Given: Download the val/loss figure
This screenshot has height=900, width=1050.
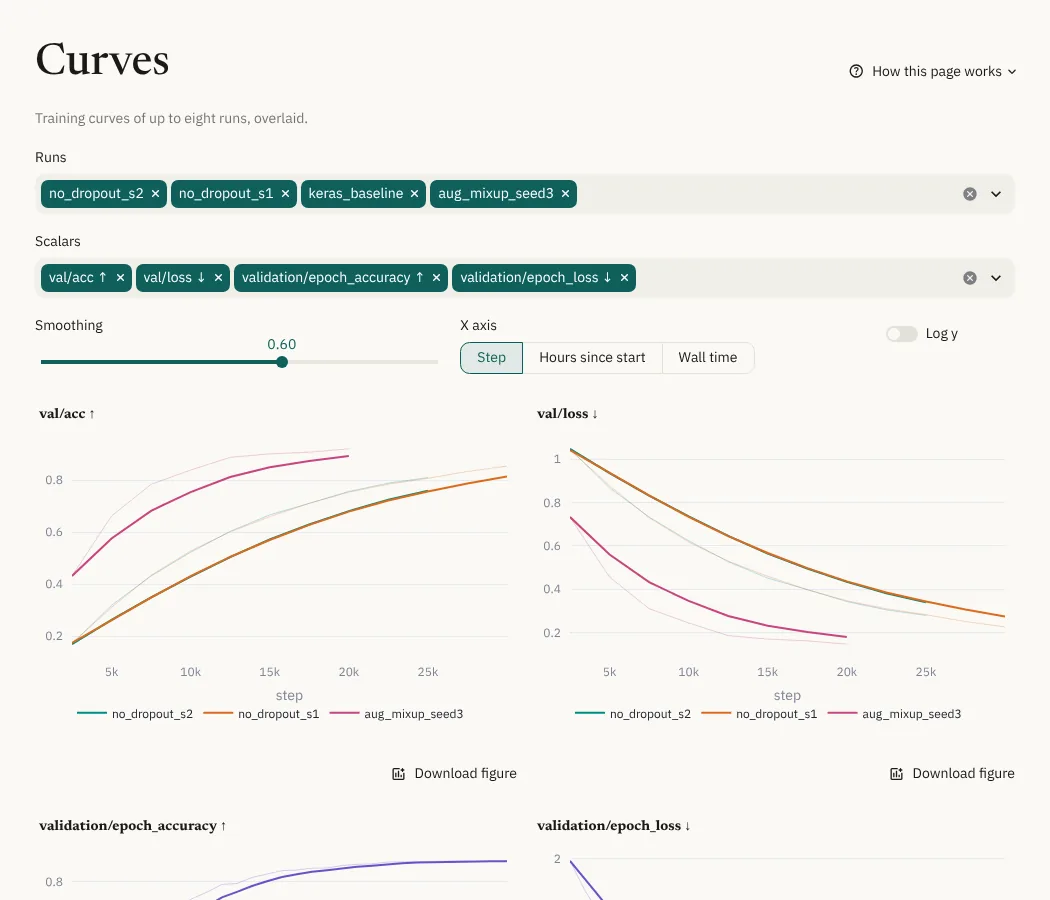Looking at the screenshot, I should click(x=952, y=774).
